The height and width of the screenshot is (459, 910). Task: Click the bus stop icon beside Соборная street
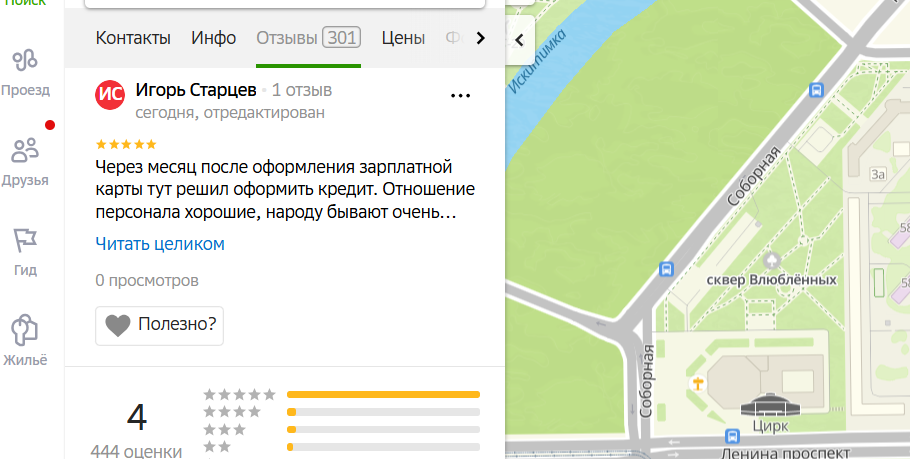[x=666, y=269]
